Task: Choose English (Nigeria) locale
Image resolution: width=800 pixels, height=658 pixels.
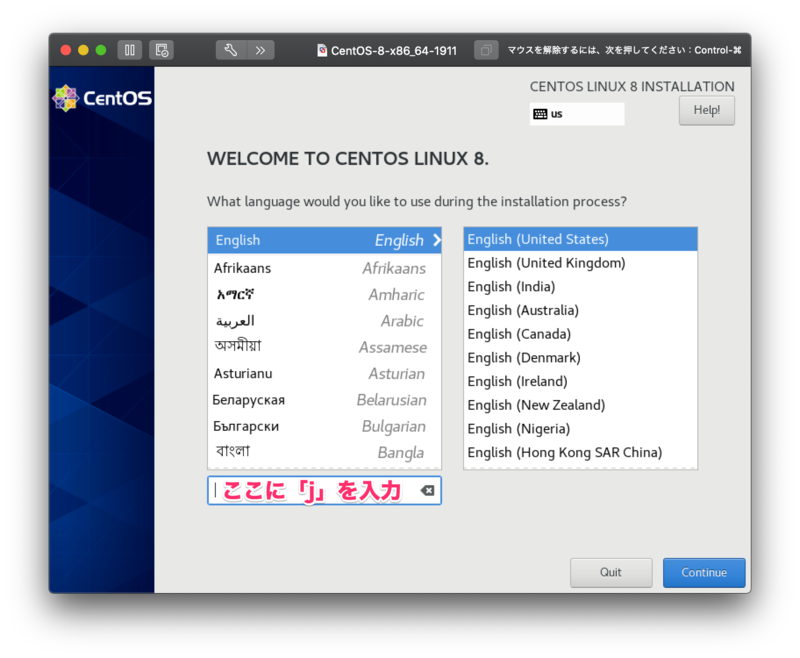Action: [x=580, y=429]
